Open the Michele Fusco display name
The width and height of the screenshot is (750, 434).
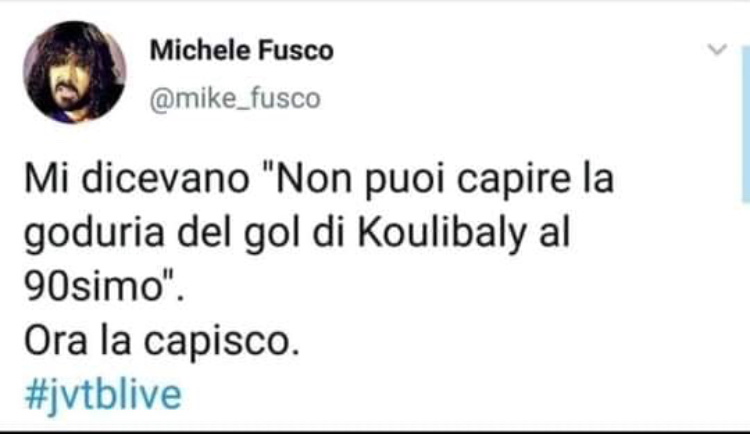(x=242, y=51)
